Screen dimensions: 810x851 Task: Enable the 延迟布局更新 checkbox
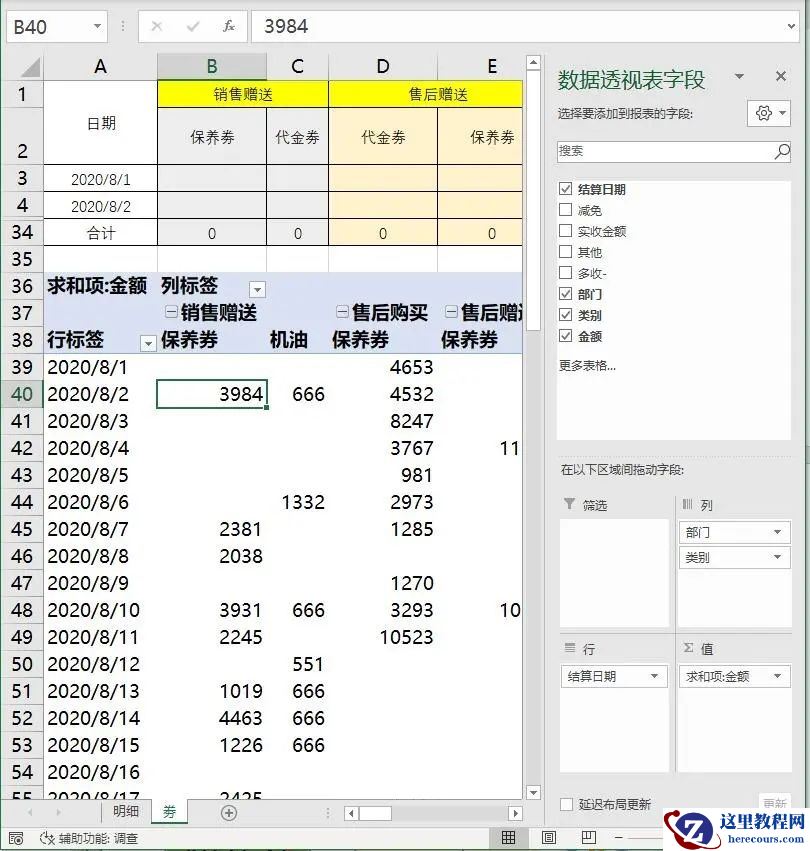pyautogui.click(x=566, y=804)
